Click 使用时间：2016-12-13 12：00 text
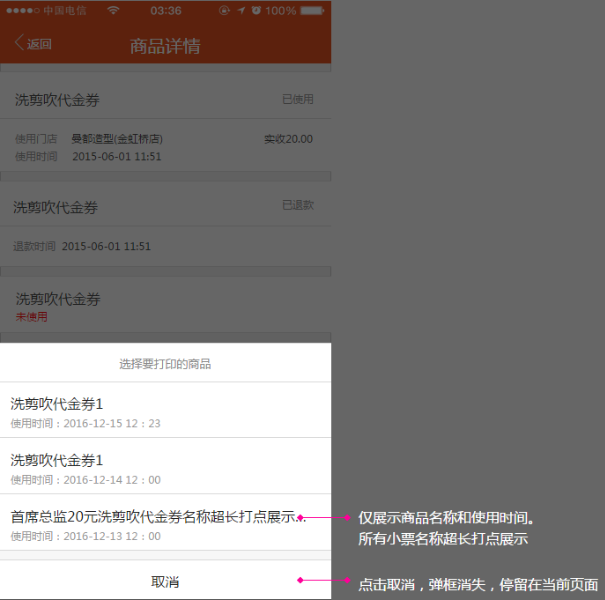This screenshot has width=605, height=600. click(x=85, y=536)
